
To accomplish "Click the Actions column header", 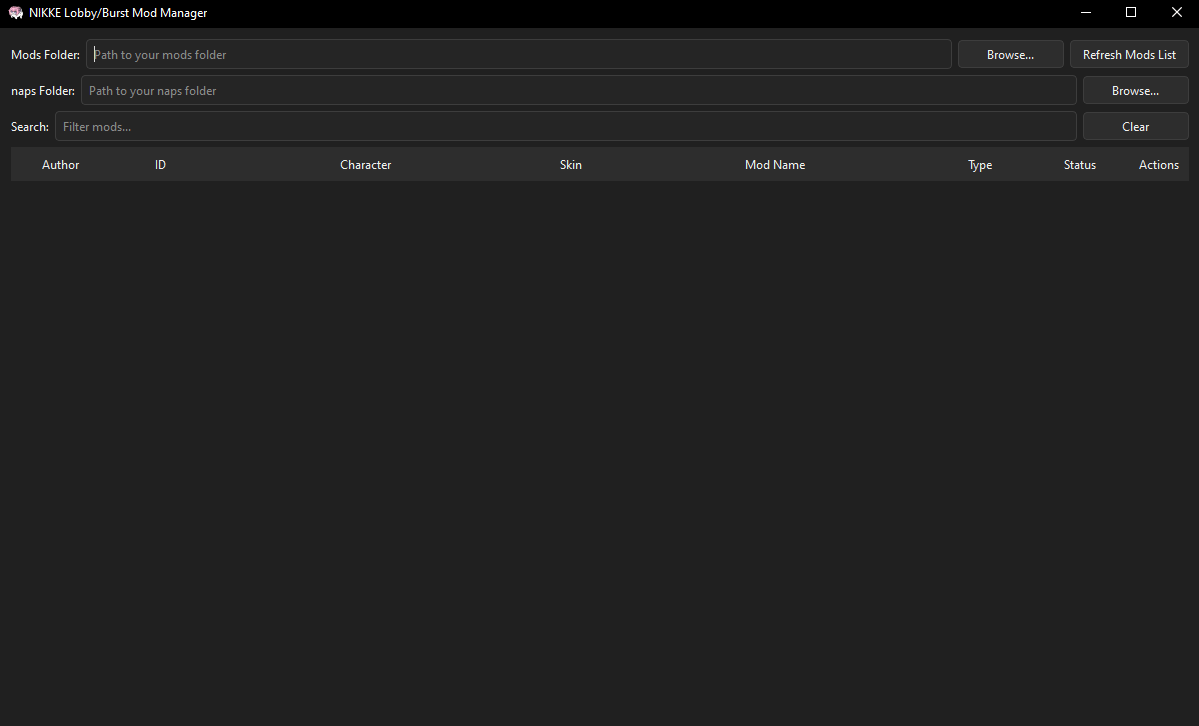I will pyautogui.click(x=1158, y=164).
